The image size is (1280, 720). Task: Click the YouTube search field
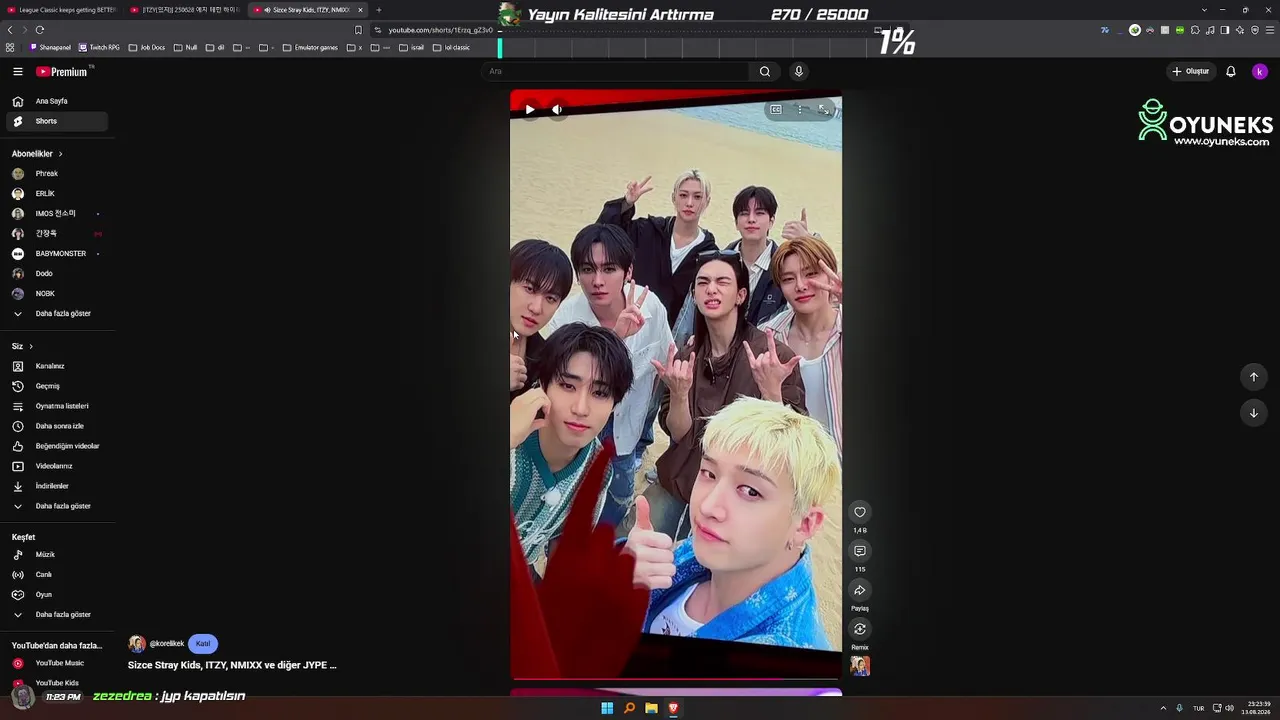(615, 71)
